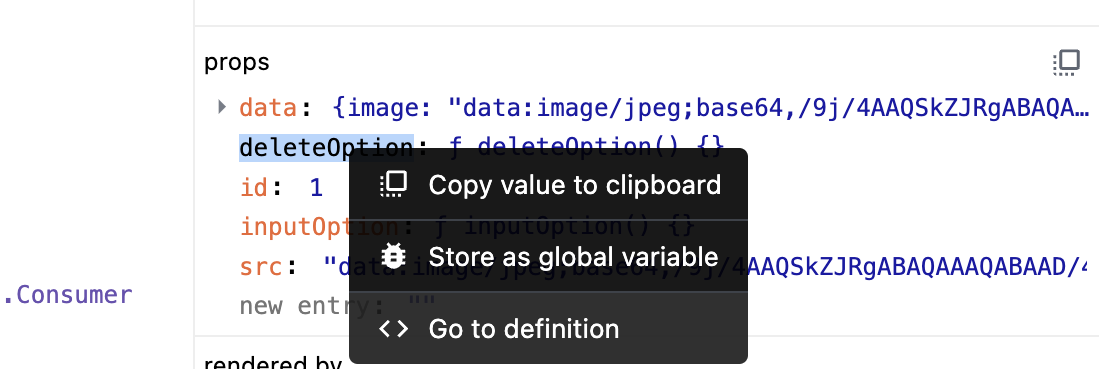This screenshot has width=1099, height=369.
Task: Click the clipboard icon in context menu
Action: pyautogui.click(x=393, y=184)
